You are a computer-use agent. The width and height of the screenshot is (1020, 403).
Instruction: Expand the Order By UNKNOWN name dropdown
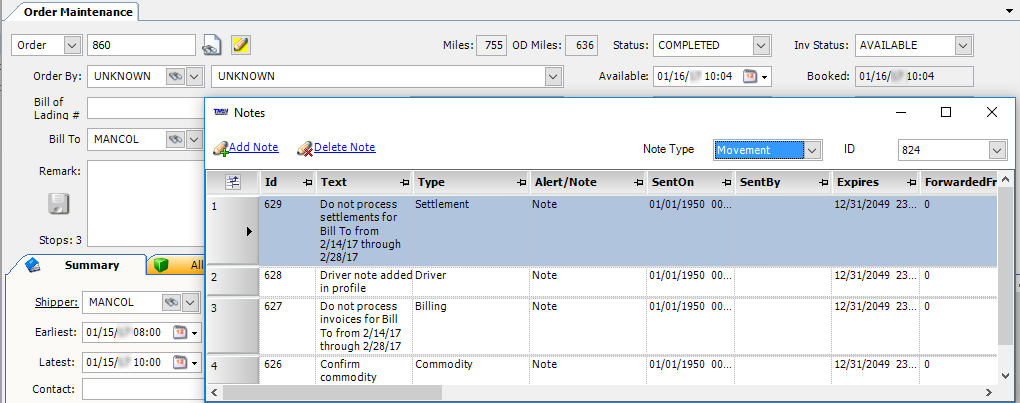click(554, 76)
